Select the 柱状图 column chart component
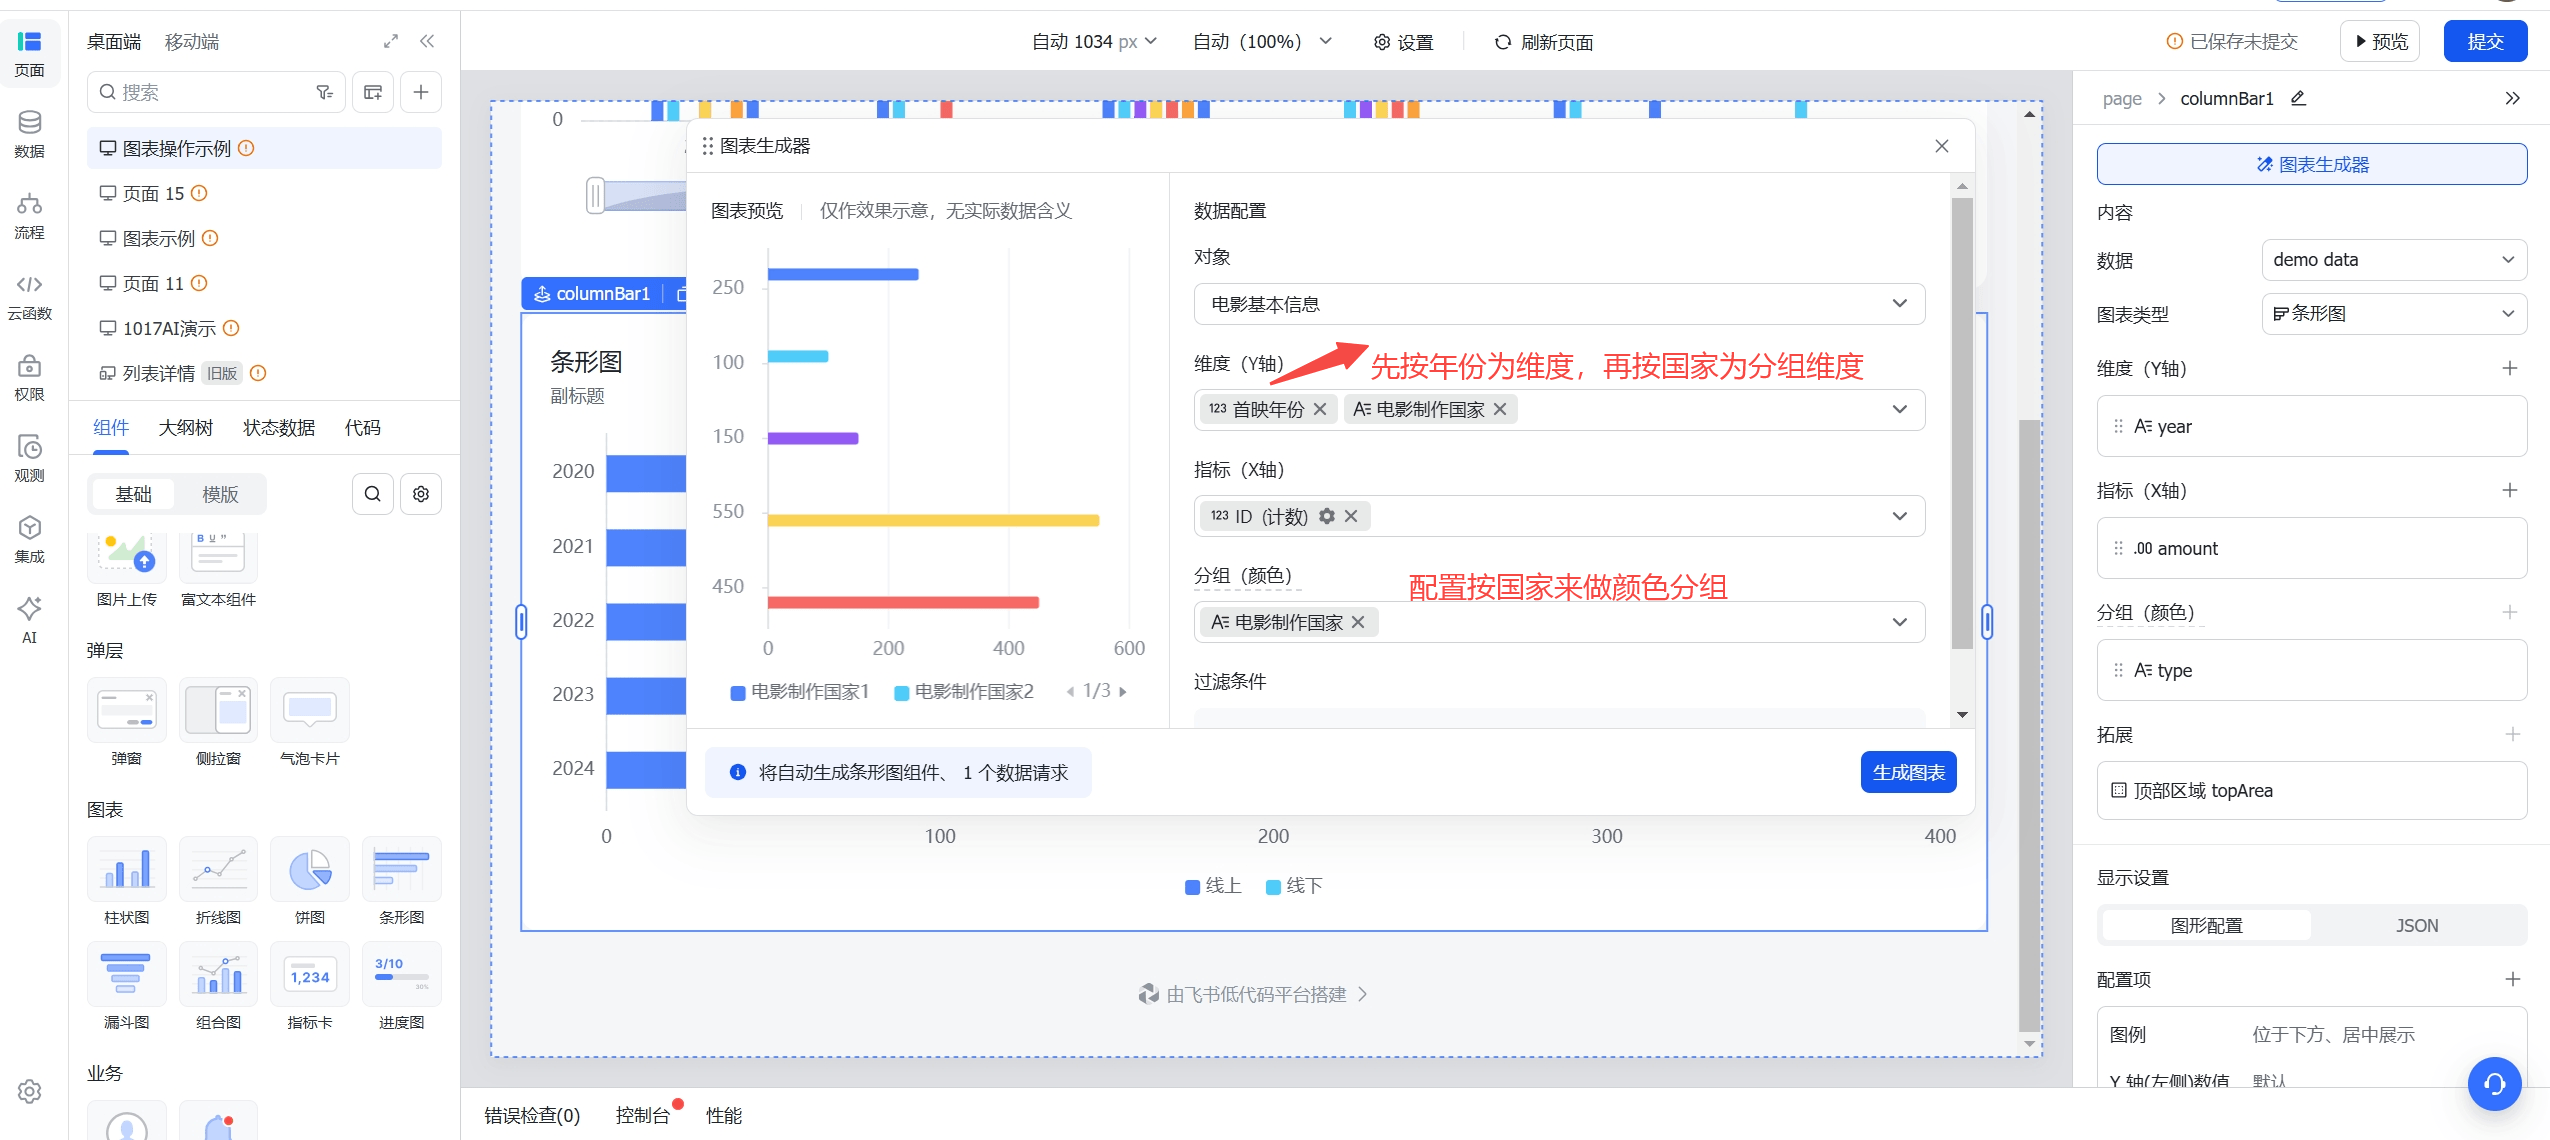This screenshot has width=2550, height=1140. click(127, 882)
